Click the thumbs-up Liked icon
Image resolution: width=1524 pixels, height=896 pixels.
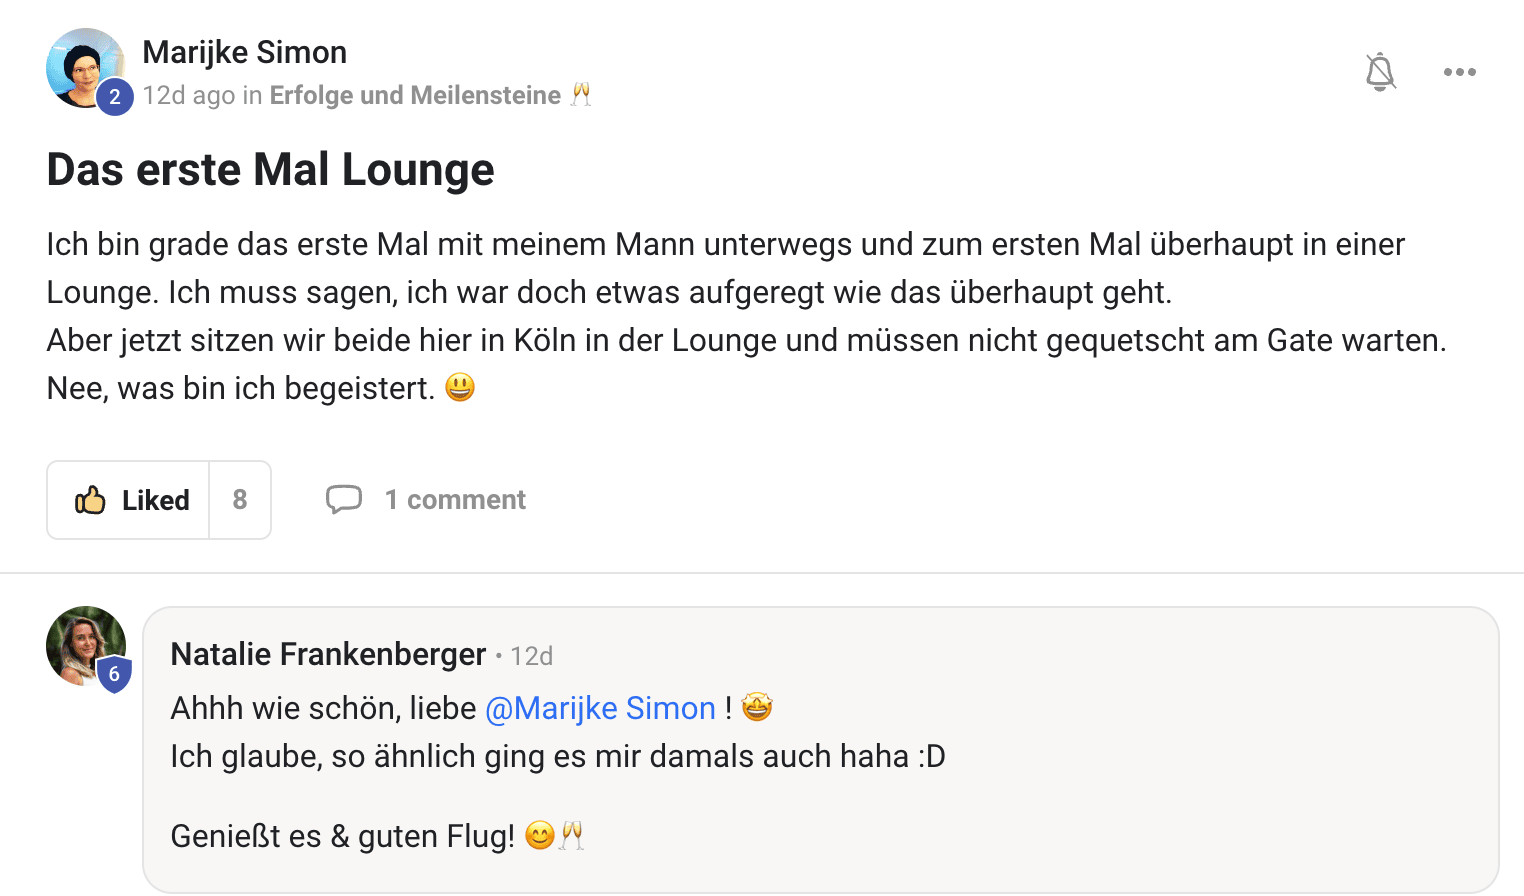[90, 500]
